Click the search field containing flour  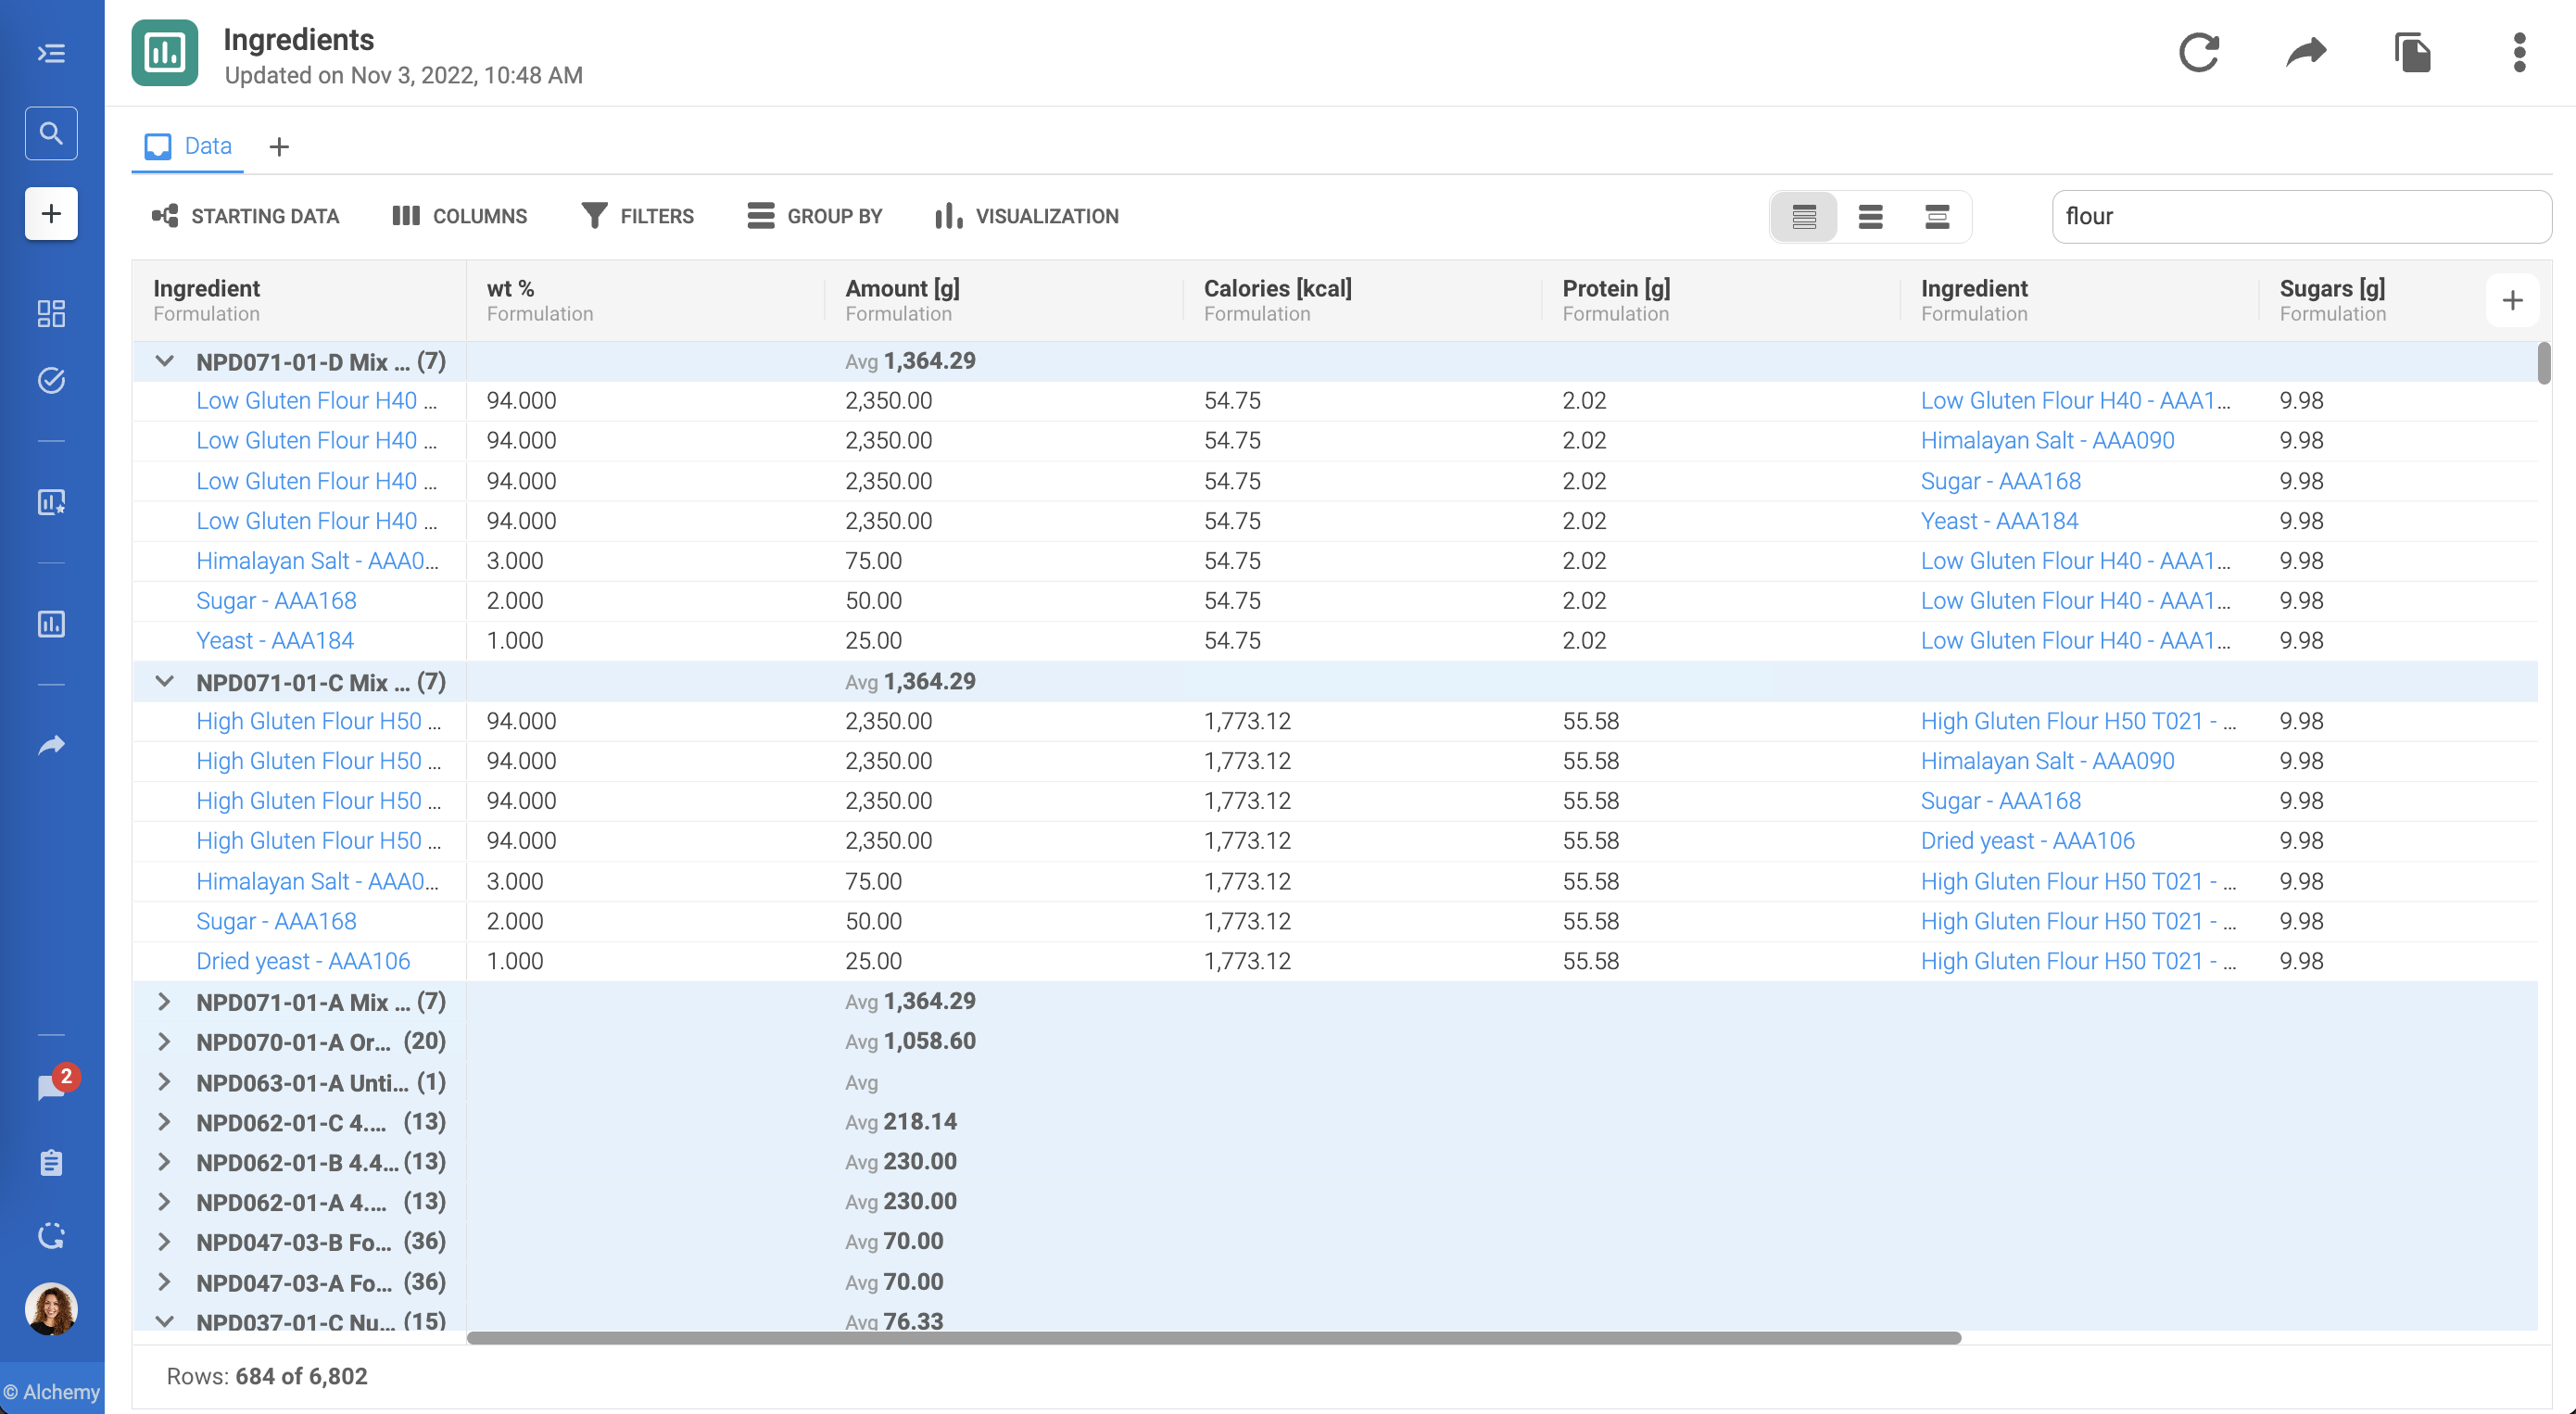pos(2301,217)
